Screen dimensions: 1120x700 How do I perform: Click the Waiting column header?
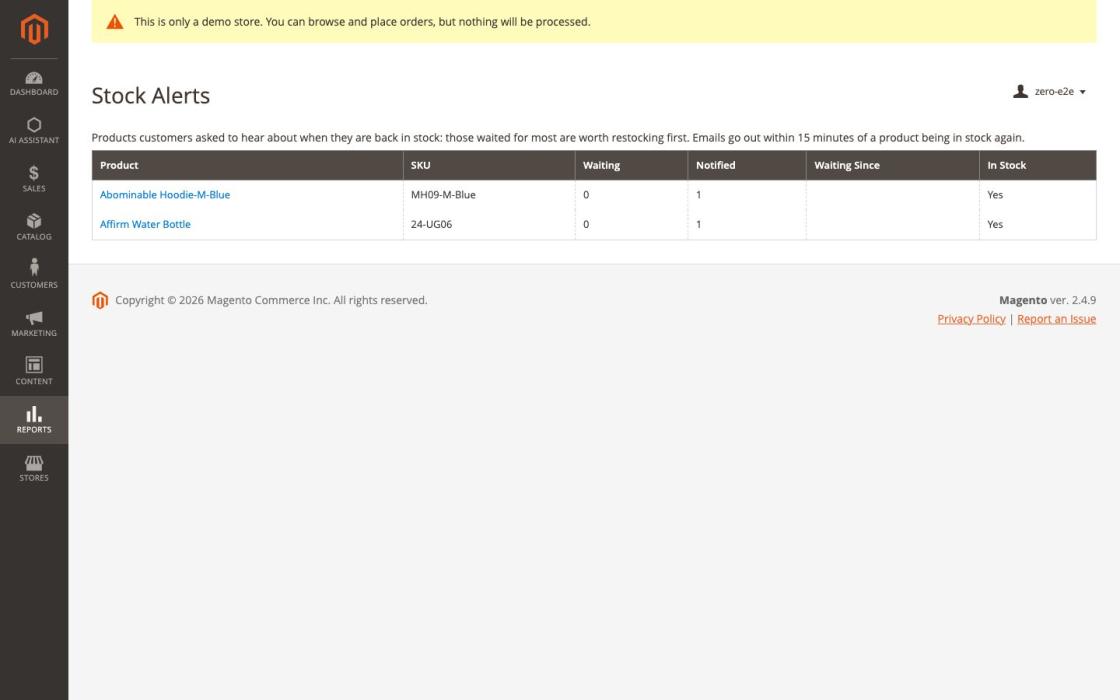(631, 165)
